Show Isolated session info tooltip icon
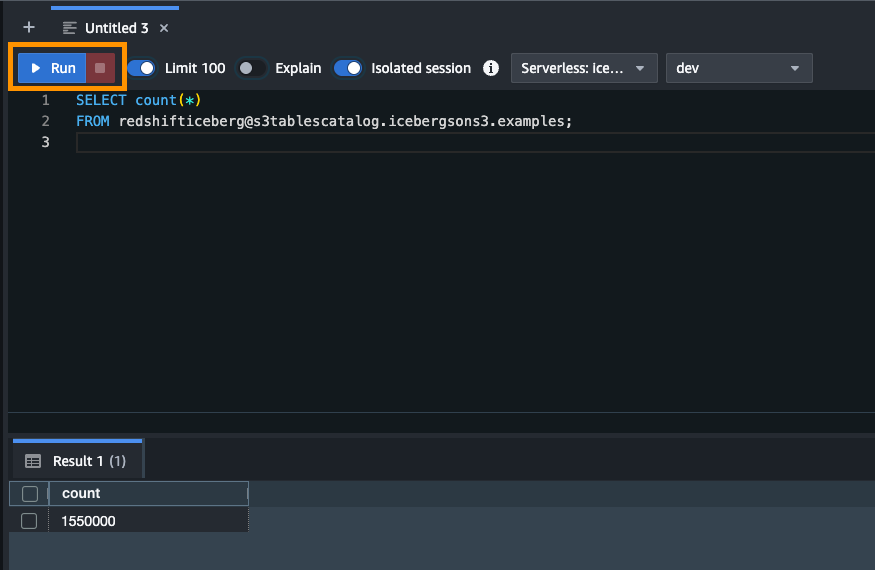Image resolution: width=875 pixels, height=570 pixels. point(491,68)
